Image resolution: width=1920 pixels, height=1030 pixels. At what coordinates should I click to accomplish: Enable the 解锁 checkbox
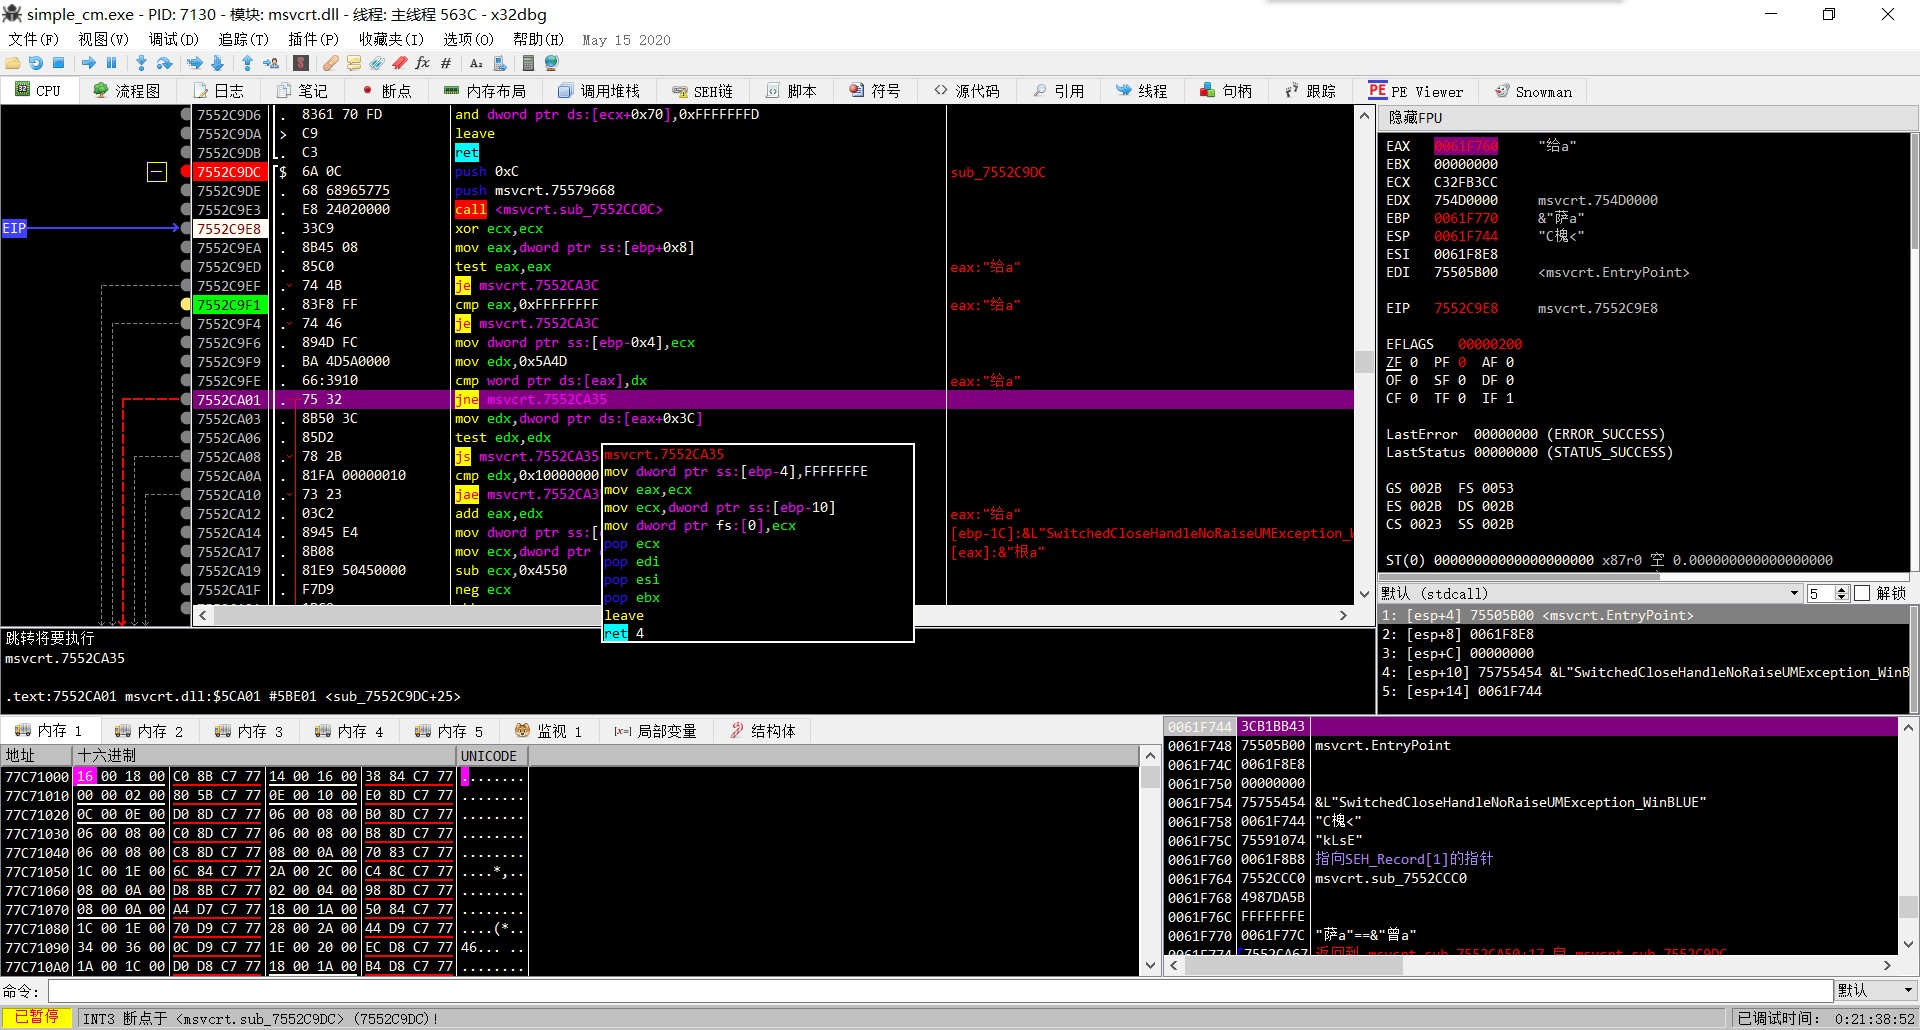pyautogui.click(x=1862, y=593)
